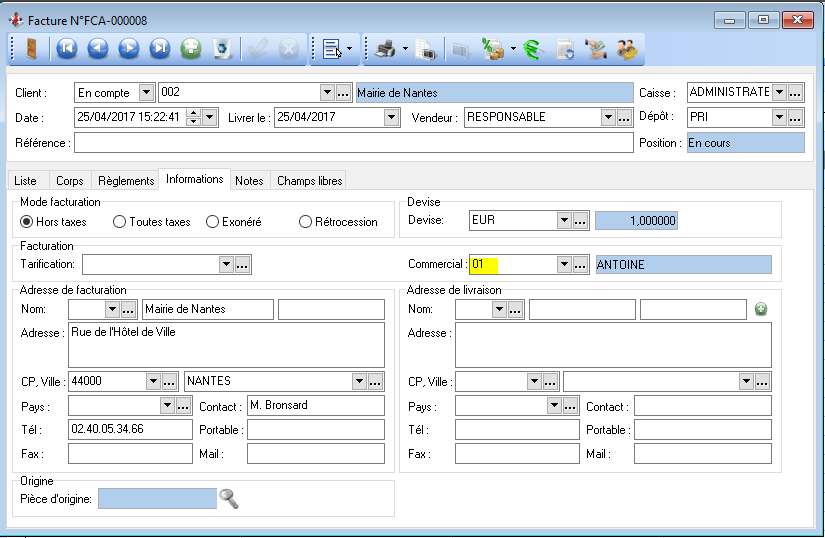Select the Toutes taxes radio button
Image resolution: width=825 pixels, height=538 pixels.
coord(120,222)
